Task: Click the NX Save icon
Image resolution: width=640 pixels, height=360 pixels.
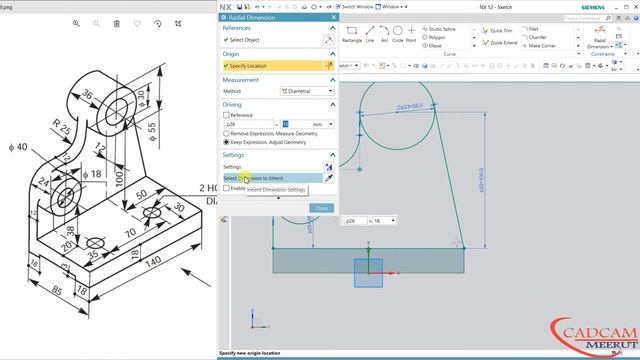Action: pyautogui.click(x=240, y=7)
